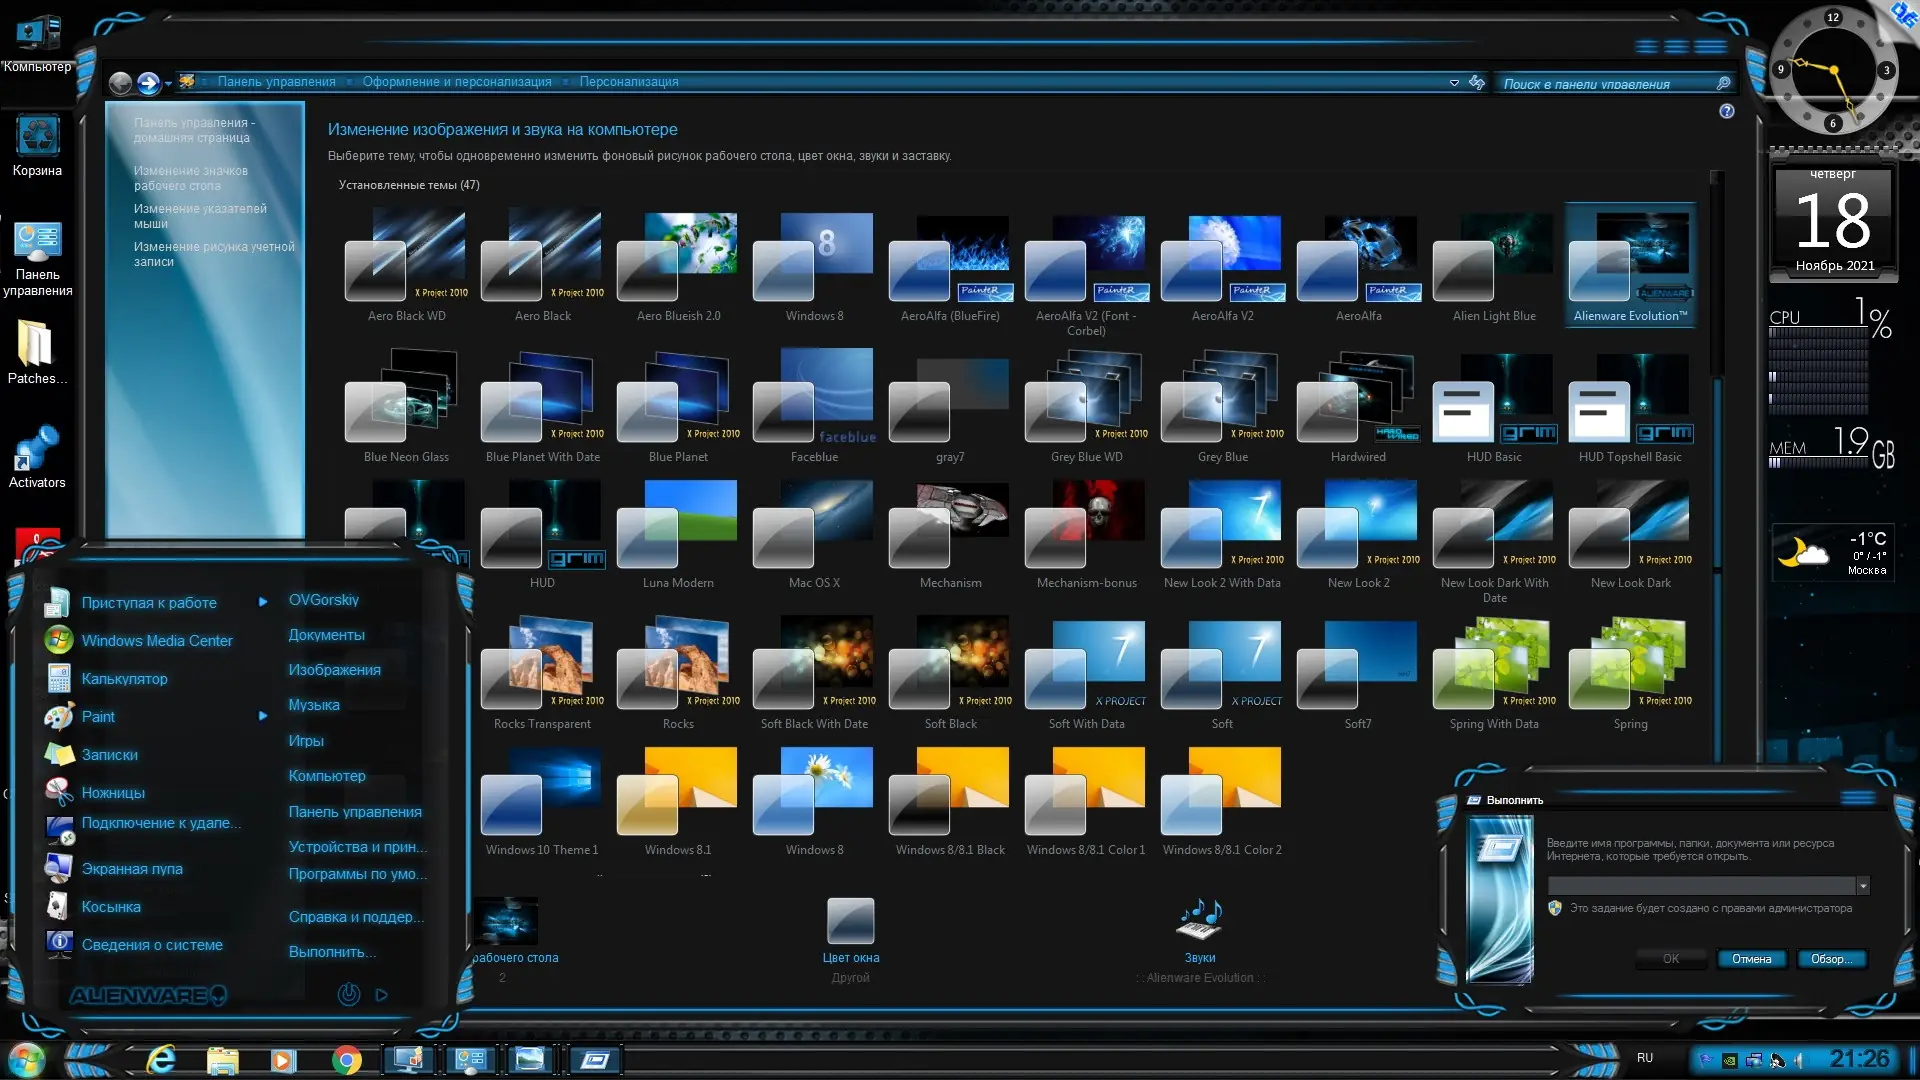Select Документы in the Start menu
Image resolution: width=1920 pixels, height=1080 pixels.
pos(326,635)
